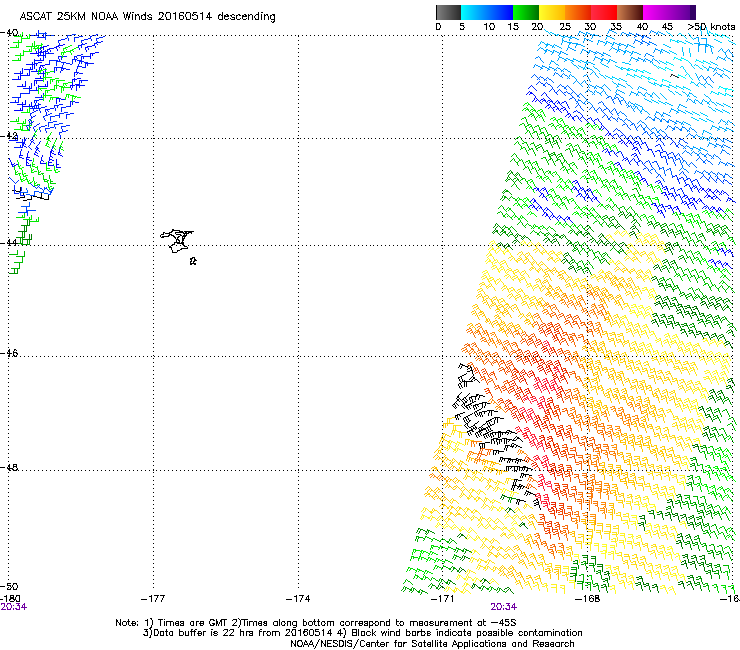
Task: Select the red 30-35 knots legend segment
Action: click(x=604, y=12)
